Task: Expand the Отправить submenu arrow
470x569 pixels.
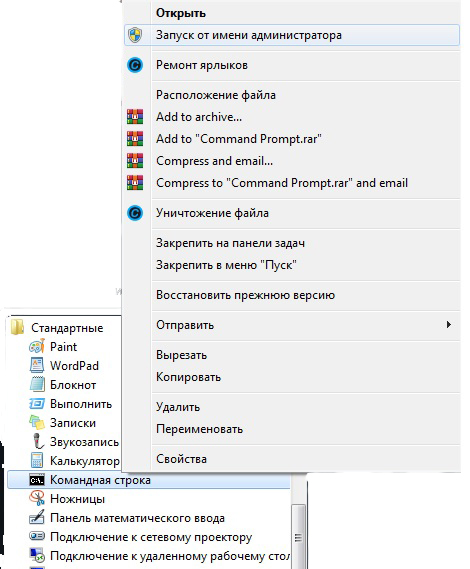Action: (x=449, y=325)
